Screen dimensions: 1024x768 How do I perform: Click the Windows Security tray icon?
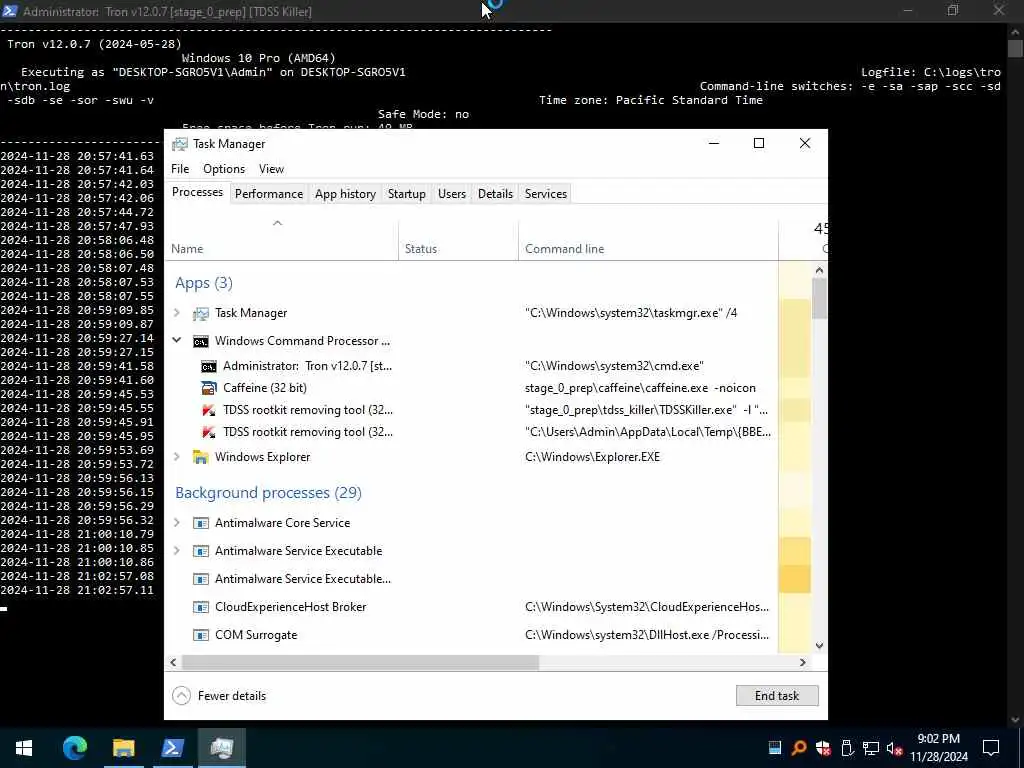[x=823, y=748]
